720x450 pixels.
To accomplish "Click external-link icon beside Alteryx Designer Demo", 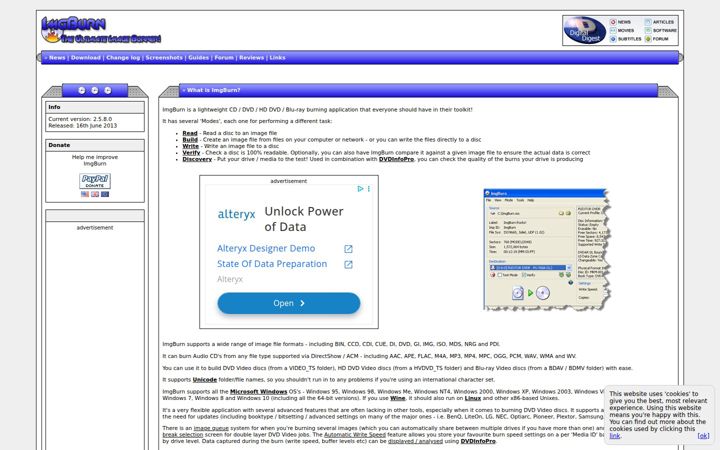I will pos(349,249).
